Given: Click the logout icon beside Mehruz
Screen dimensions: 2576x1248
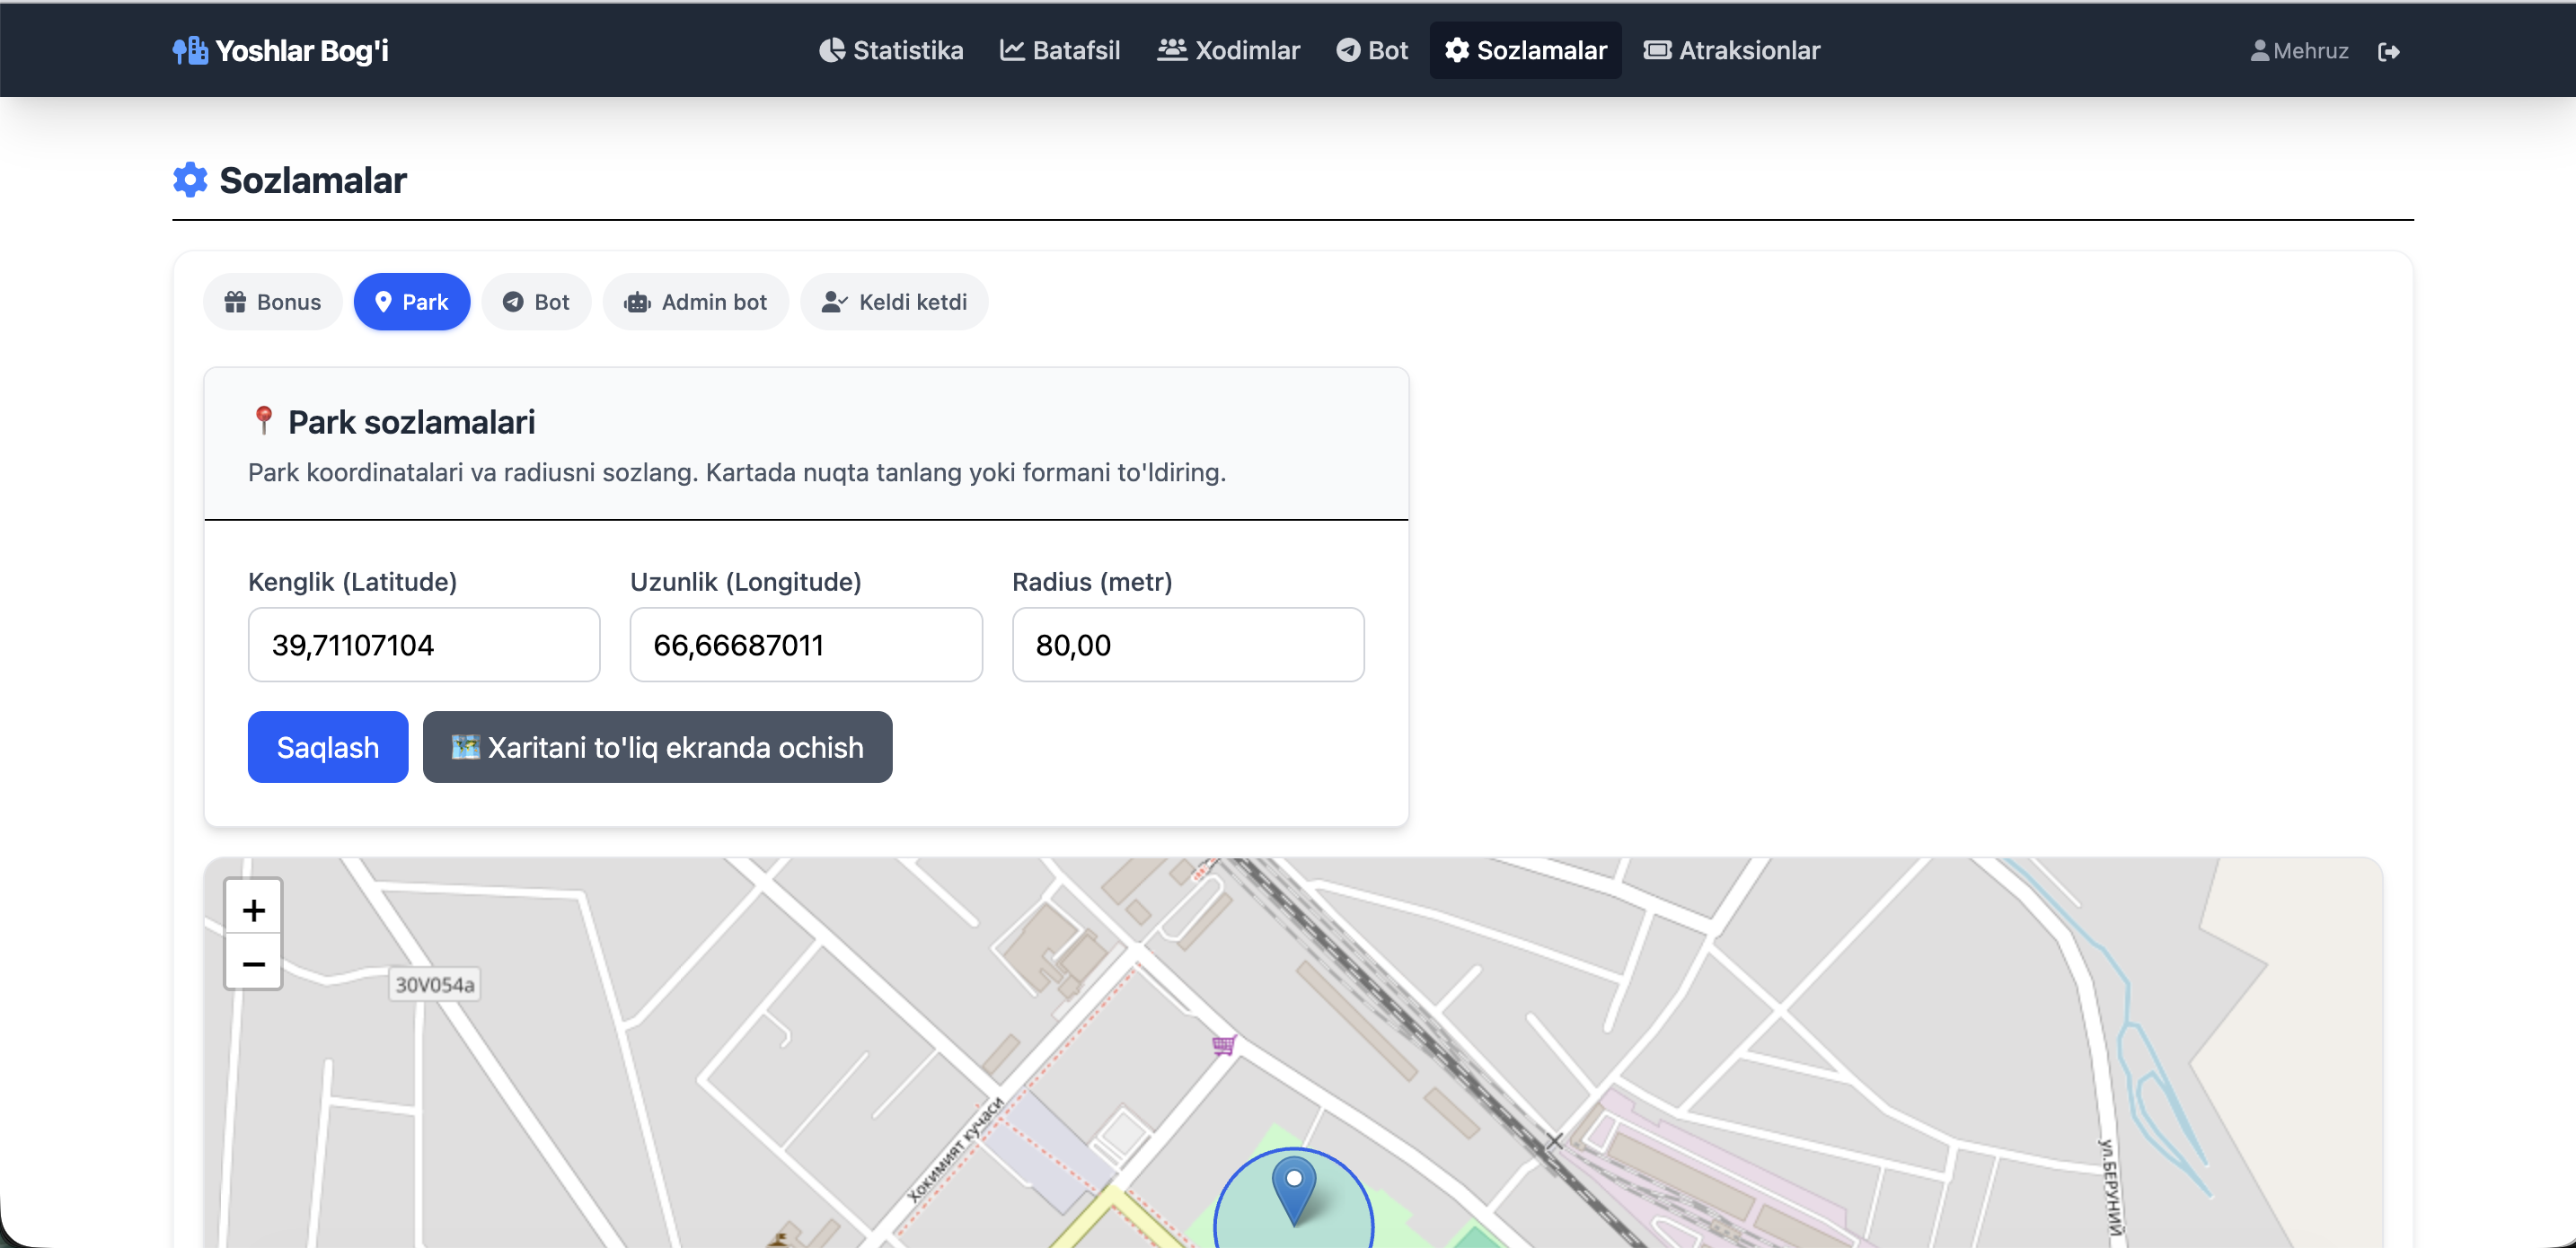Looking at the screenshot, I should tap(2388, 52).
